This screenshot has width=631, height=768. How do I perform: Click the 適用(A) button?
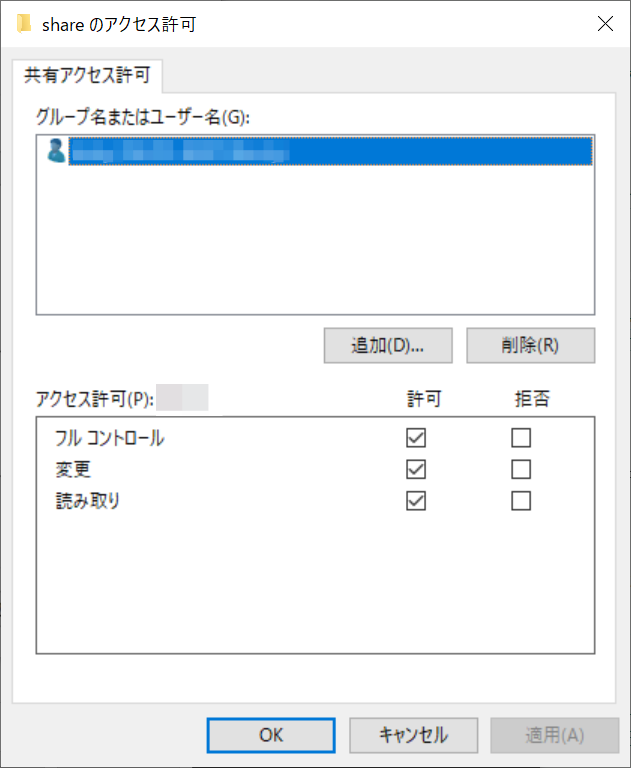click(x=555, y=735)
